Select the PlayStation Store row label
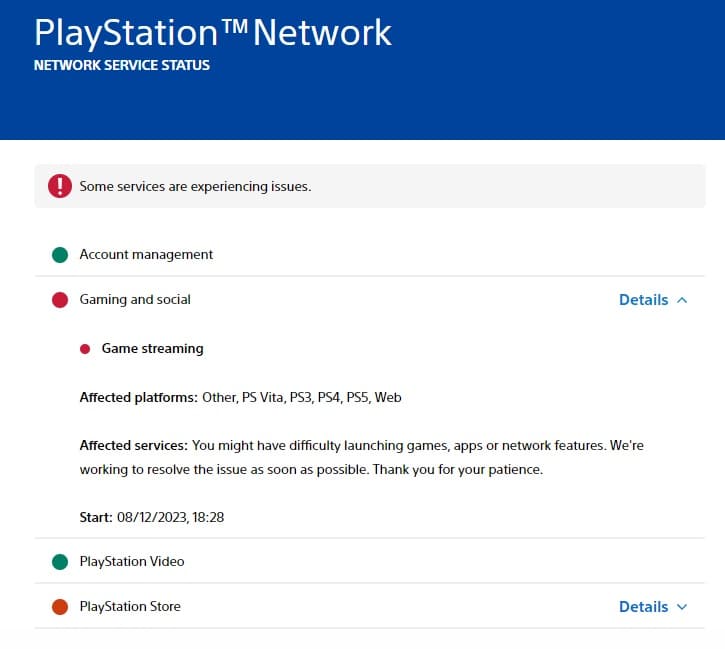Viewport: 725px width, 649px height. click(130, 606)
